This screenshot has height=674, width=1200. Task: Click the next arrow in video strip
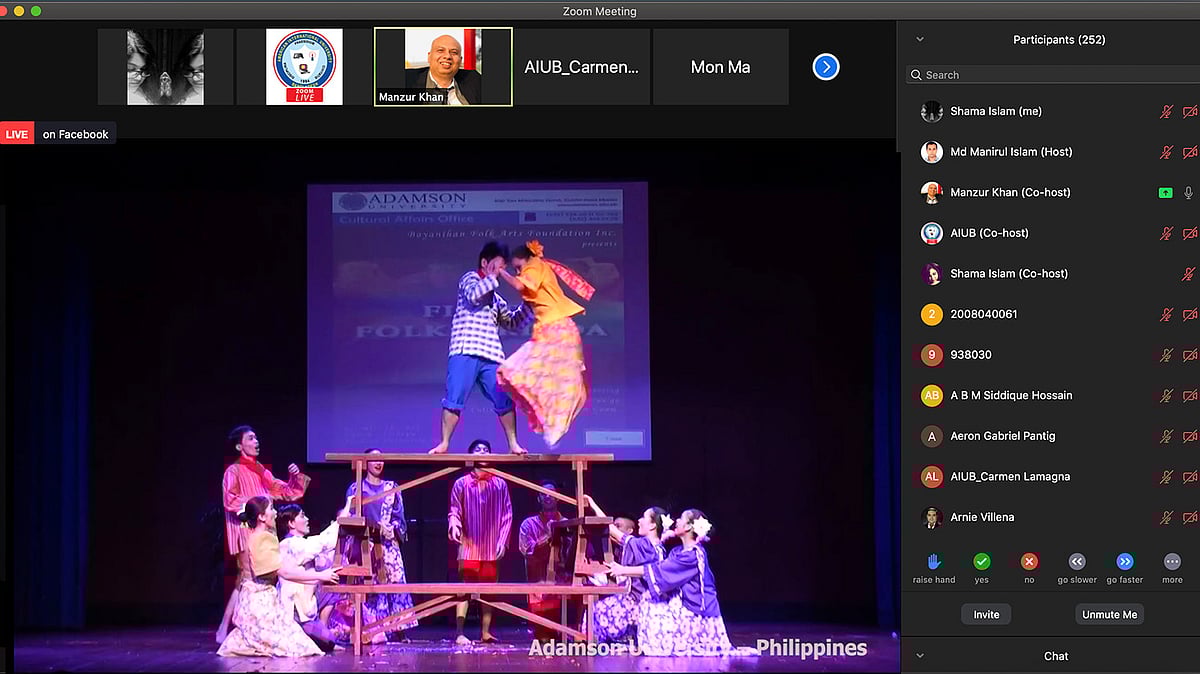click(x=826, y=67)
